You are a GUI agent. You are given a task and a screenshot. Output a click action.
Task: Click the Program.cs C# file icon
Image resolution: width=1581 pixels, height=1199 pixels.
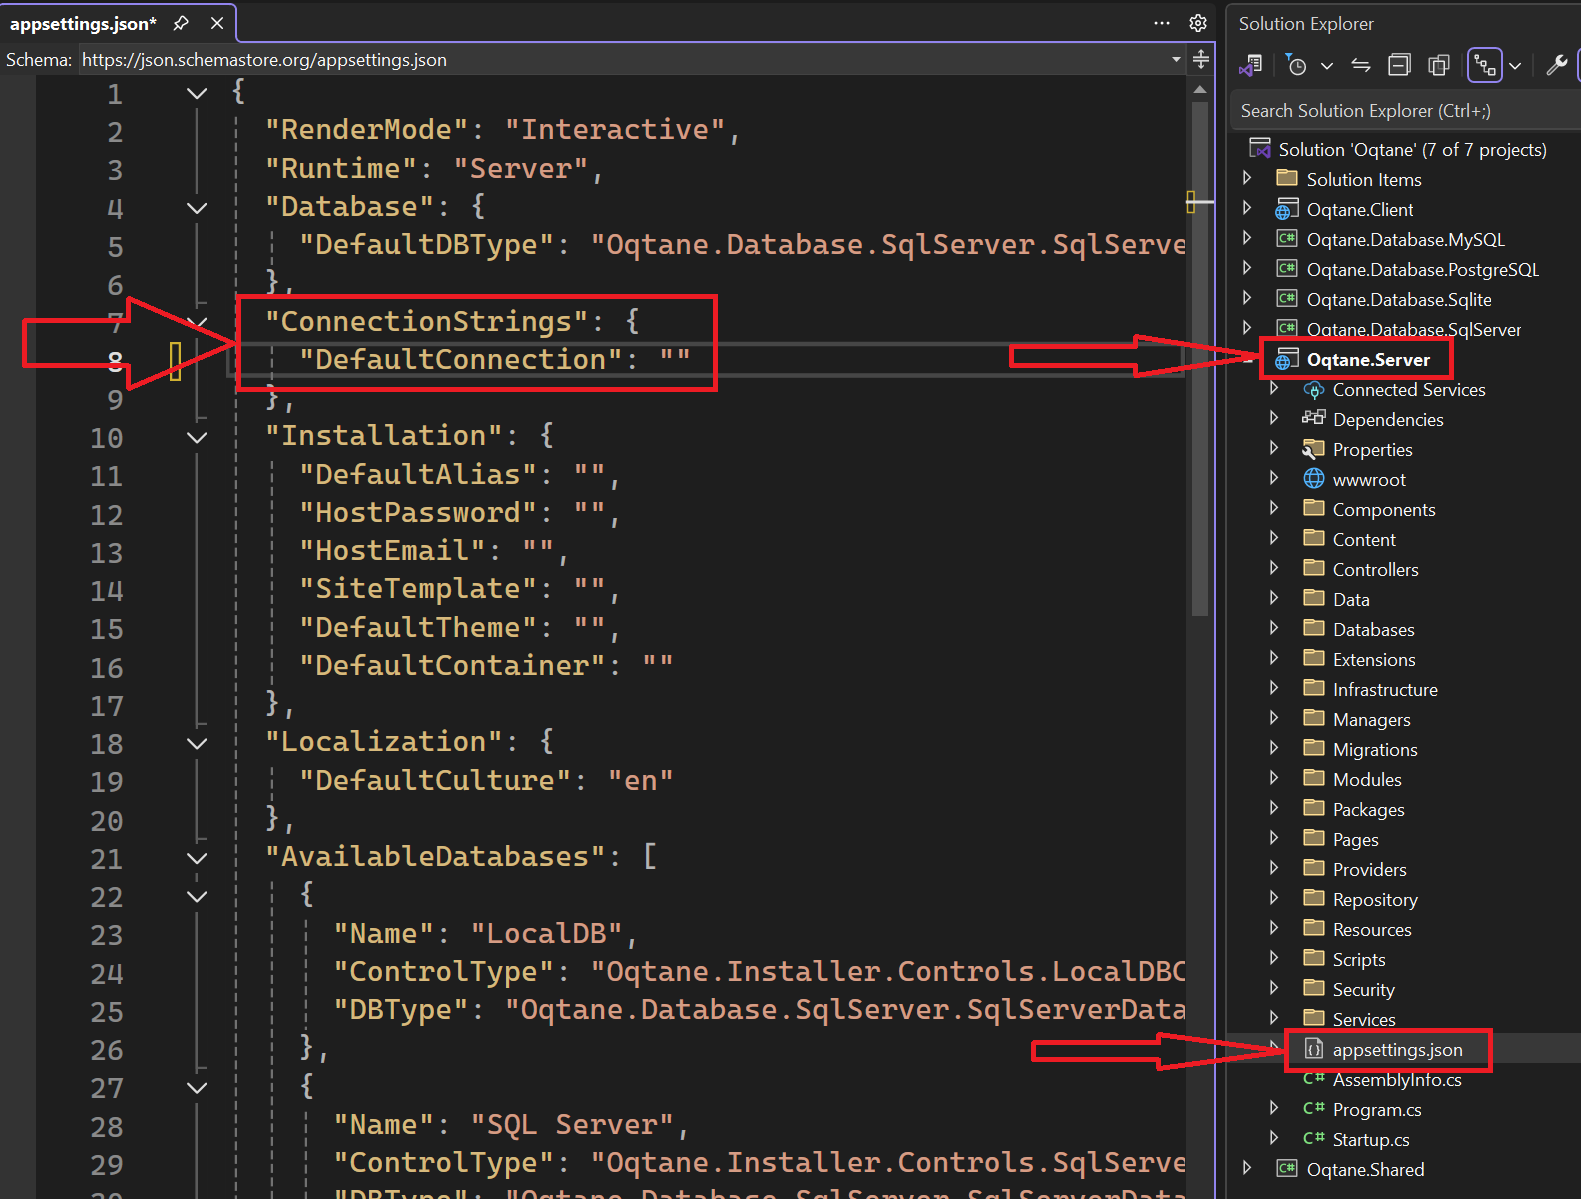[1314, 1108]
